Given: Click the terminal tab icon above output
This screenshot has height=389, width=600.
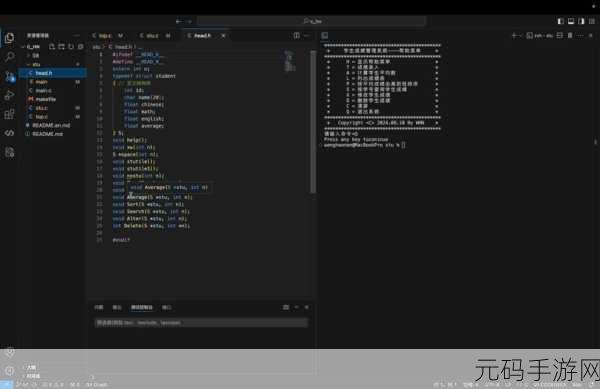Looking at the screenshot, I should (324, 36).
